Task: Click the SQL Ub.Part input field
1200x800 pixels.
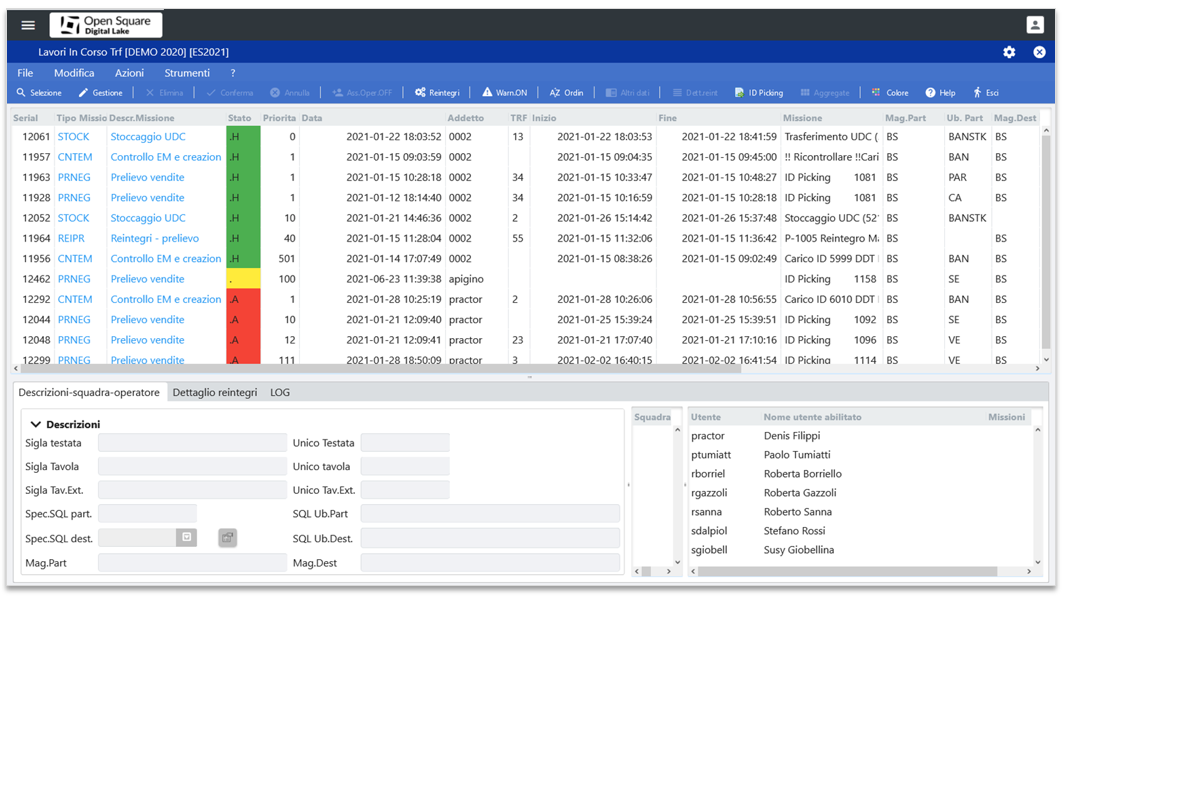Action: click(490, 514)
